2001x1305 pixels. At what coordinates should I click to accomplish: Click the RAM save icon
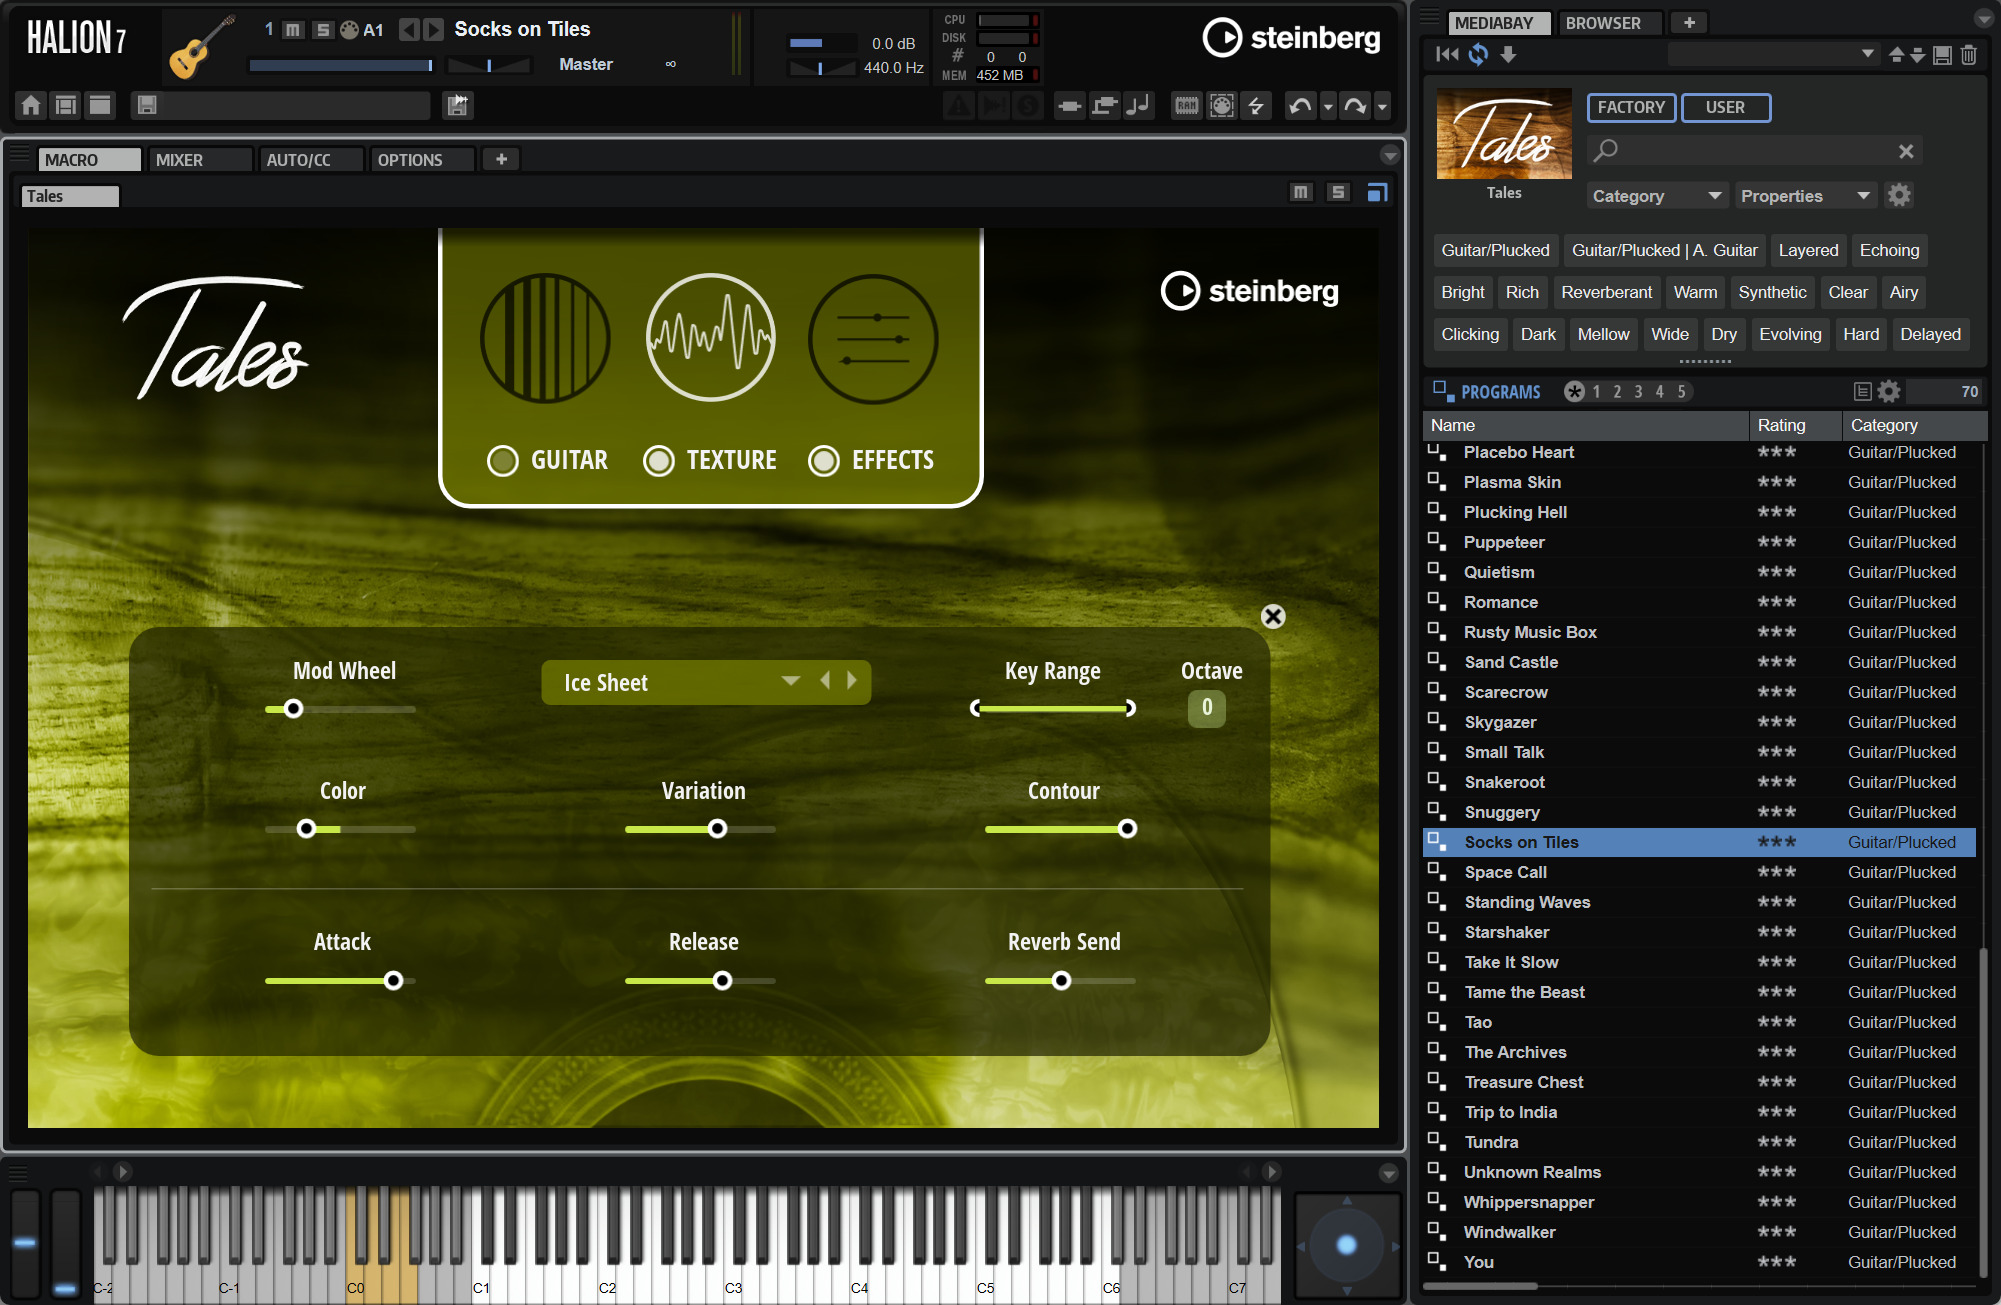tap(1186, 106)
